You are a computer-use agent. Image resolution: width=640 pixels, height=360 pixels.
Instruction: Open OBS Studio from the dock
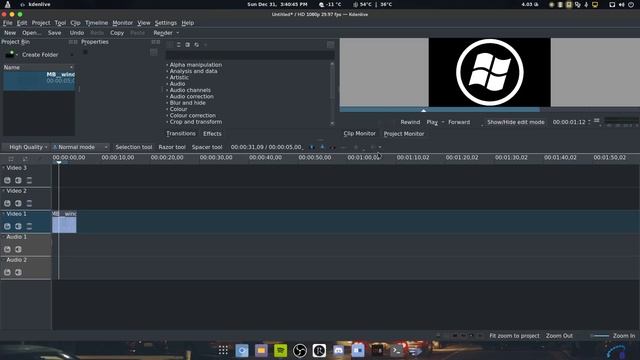pyautogui.click(x=300, y=350)
